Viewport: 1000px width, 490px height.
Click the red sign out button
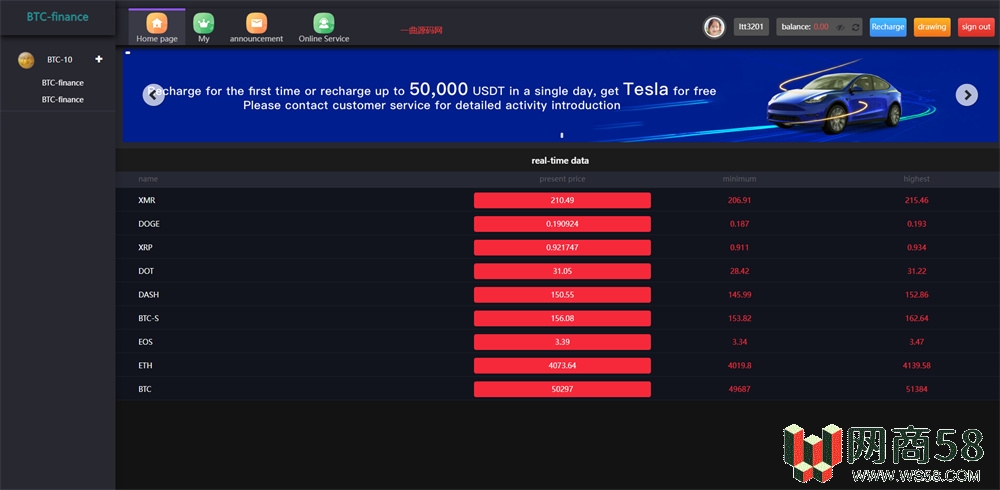pos(976,27)
